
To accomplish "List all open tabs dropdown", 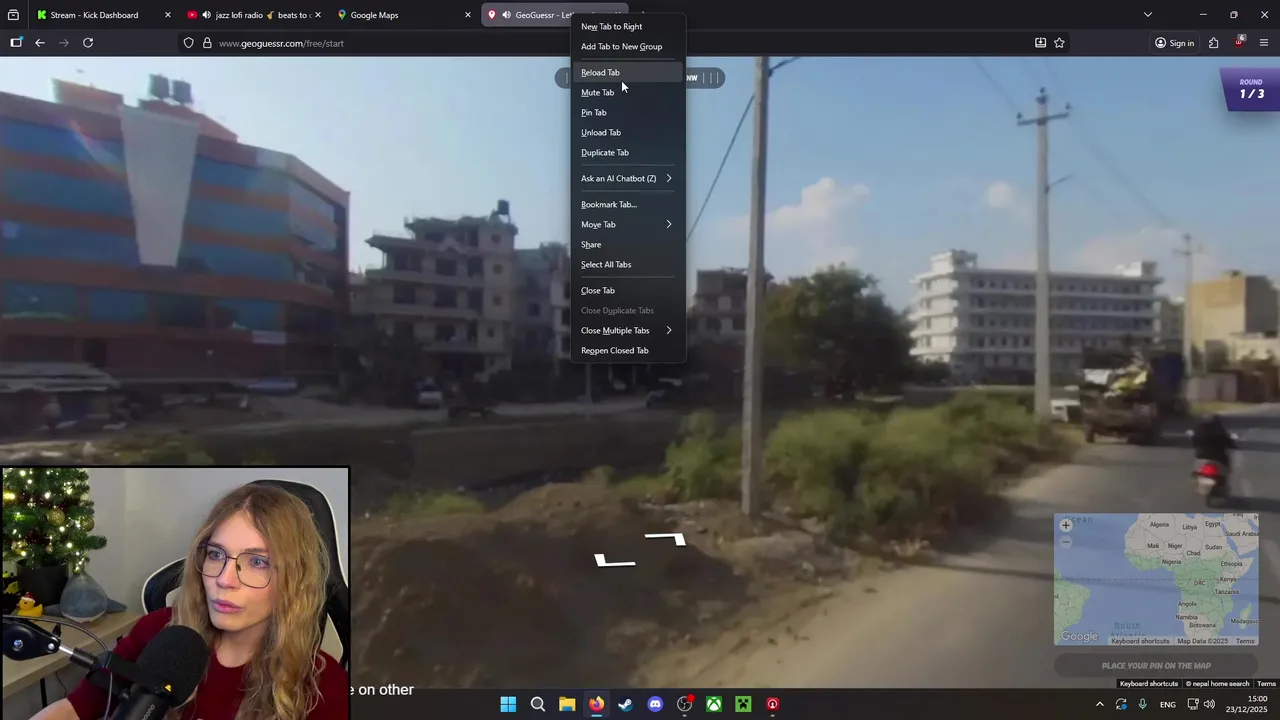I will (1148, 15).
